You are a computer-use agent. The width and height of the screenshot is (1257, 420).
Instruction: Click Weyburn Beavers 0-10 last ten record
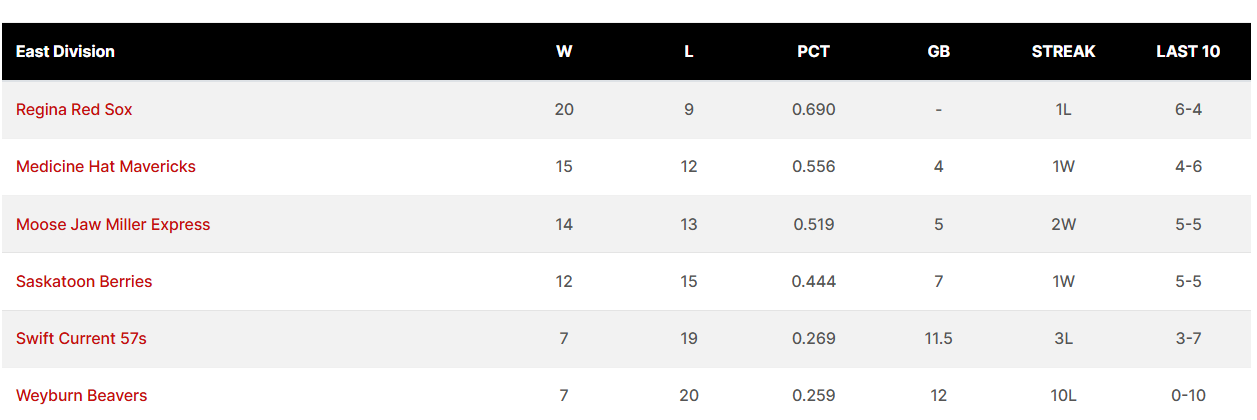tap(1188, 395)
